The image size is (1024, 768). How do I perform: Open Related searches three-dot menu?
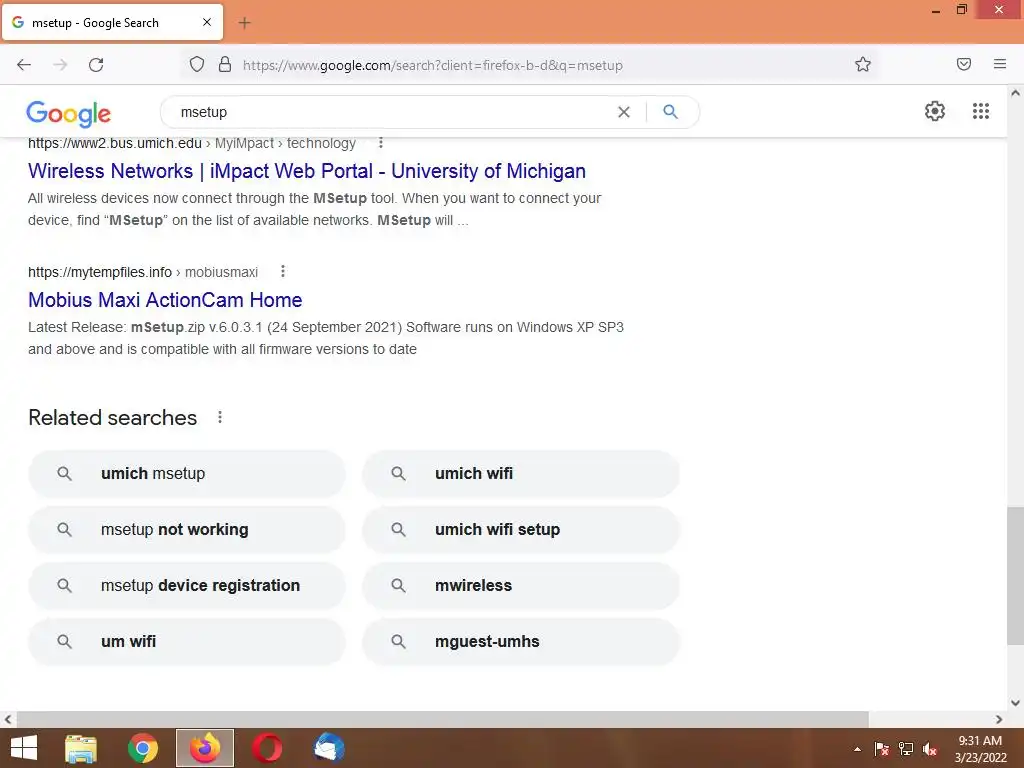[220, 417]
